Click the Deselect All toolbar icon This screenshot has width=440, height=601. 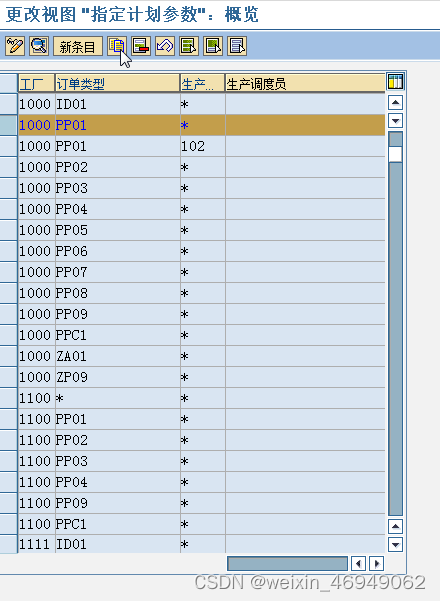tap(237, 46)
